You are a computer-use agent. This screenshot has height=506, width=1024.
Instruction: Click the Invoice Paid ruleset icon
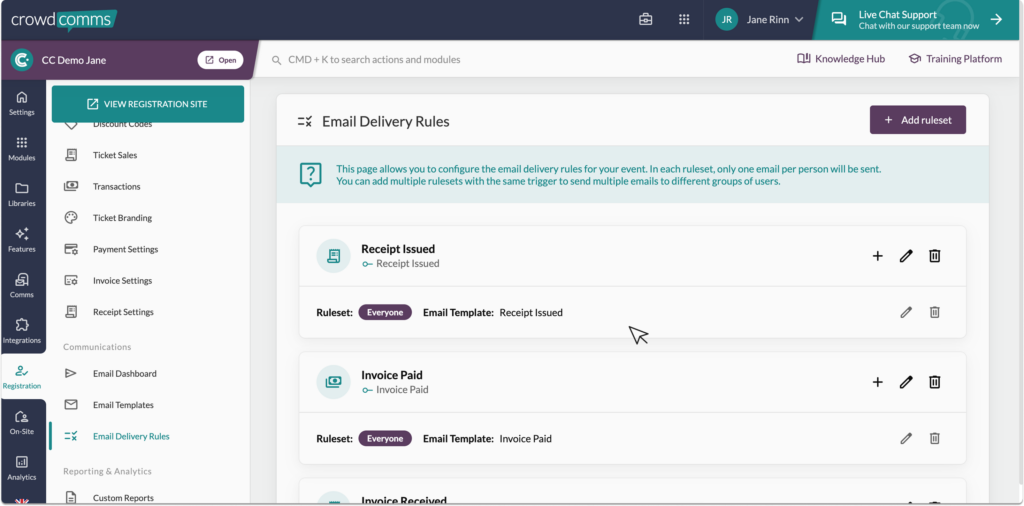pos(333,382)
